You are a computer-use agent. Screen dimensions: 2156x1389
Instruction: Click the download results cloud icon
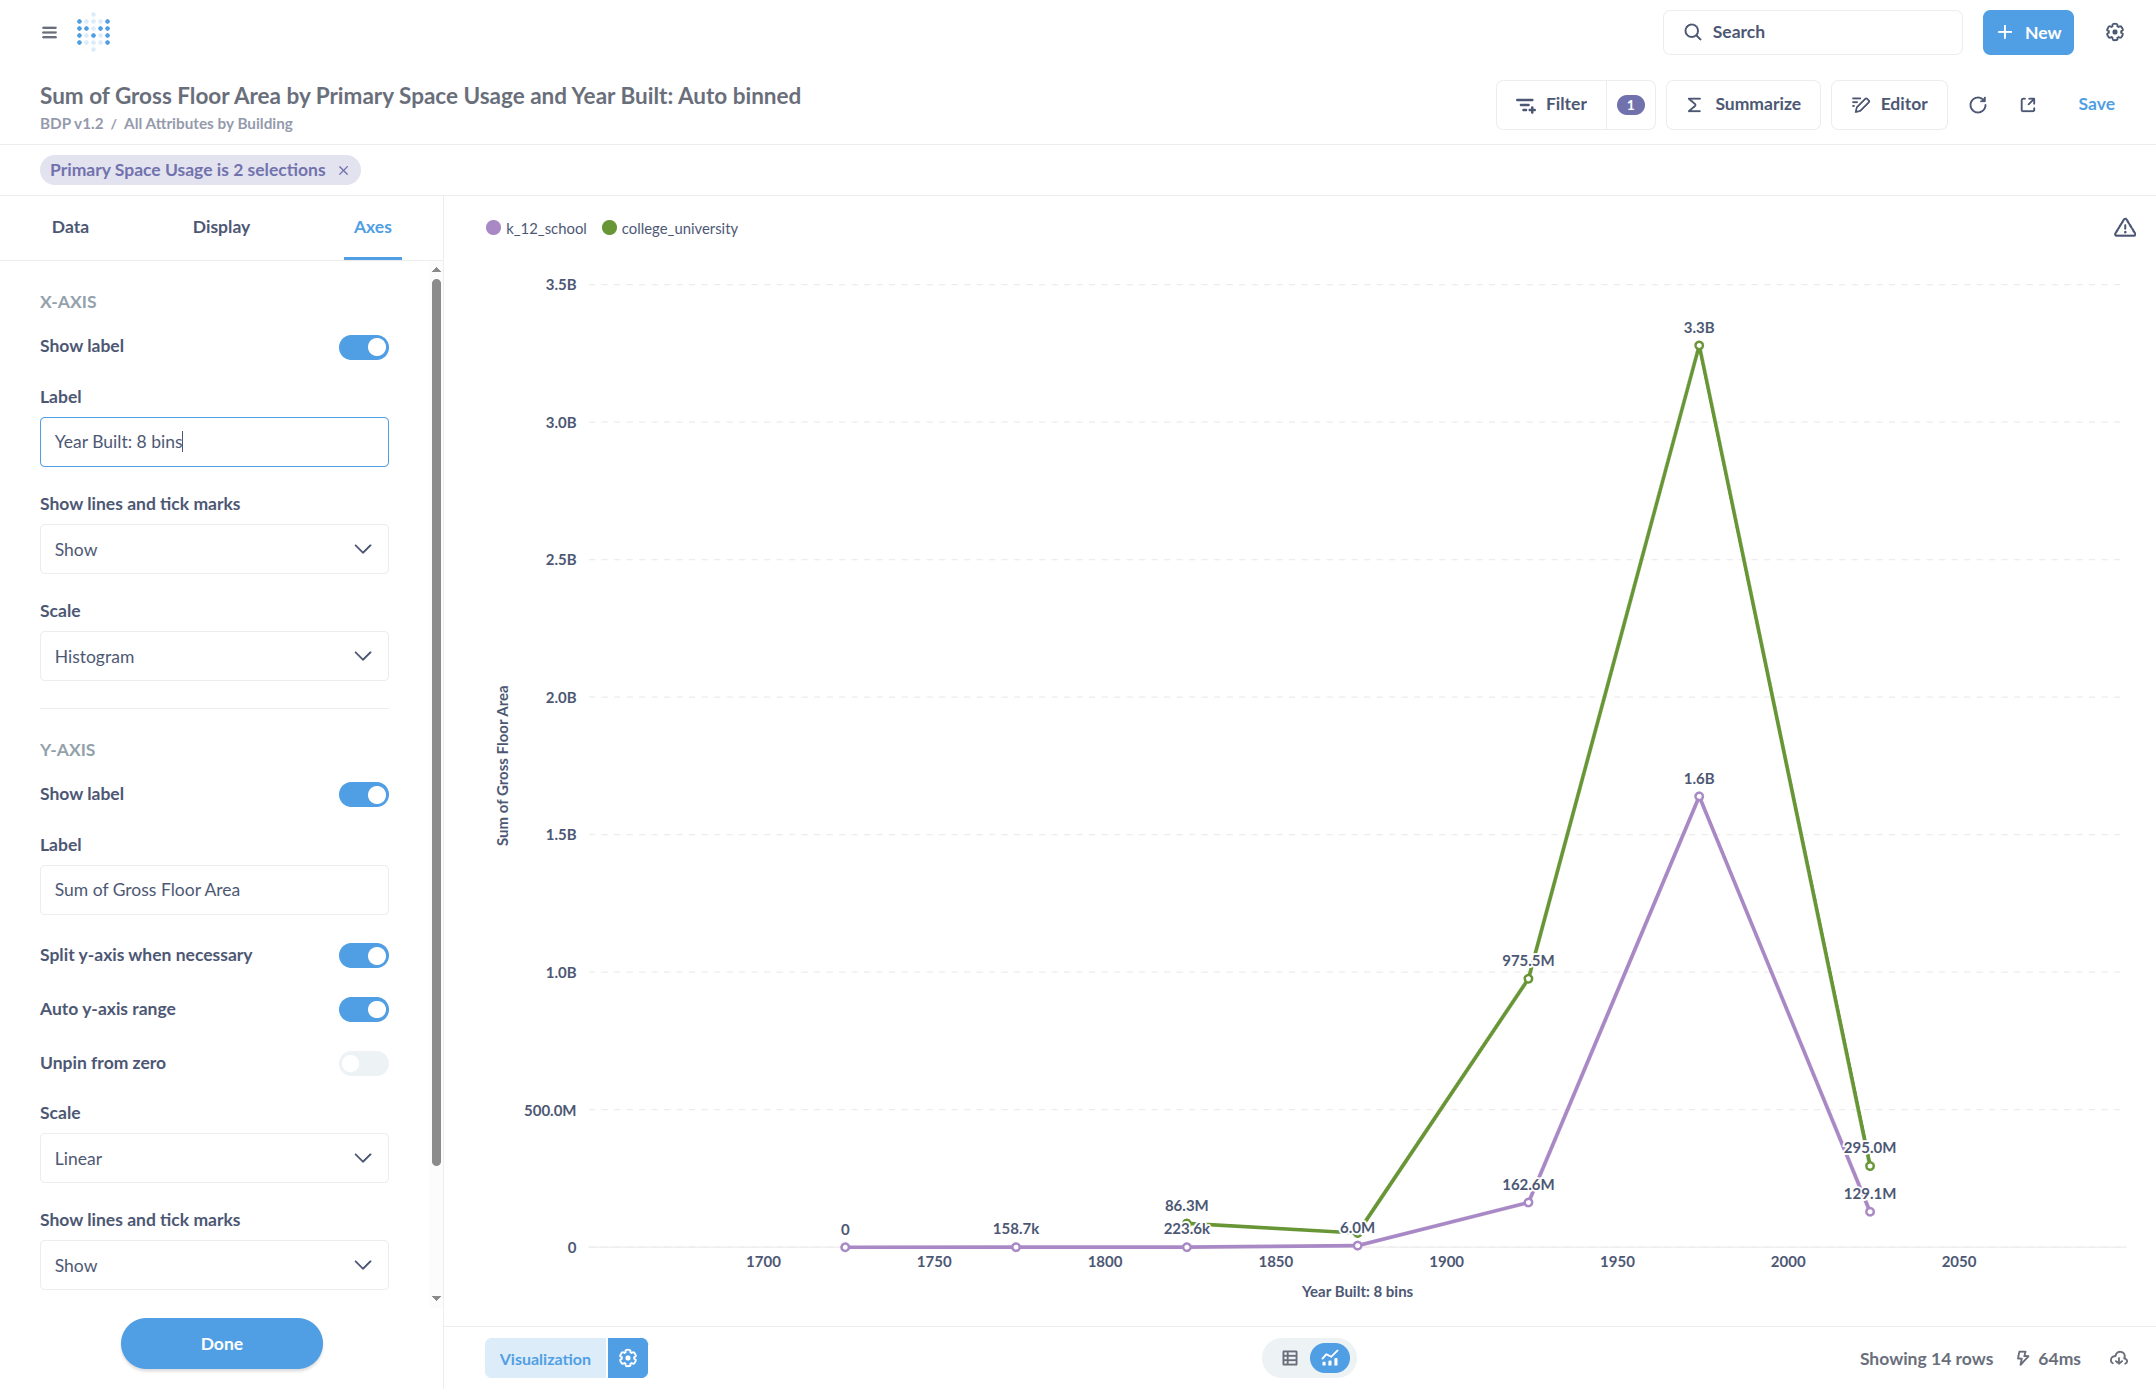pyautogui.click(x=2118, y=1358)
